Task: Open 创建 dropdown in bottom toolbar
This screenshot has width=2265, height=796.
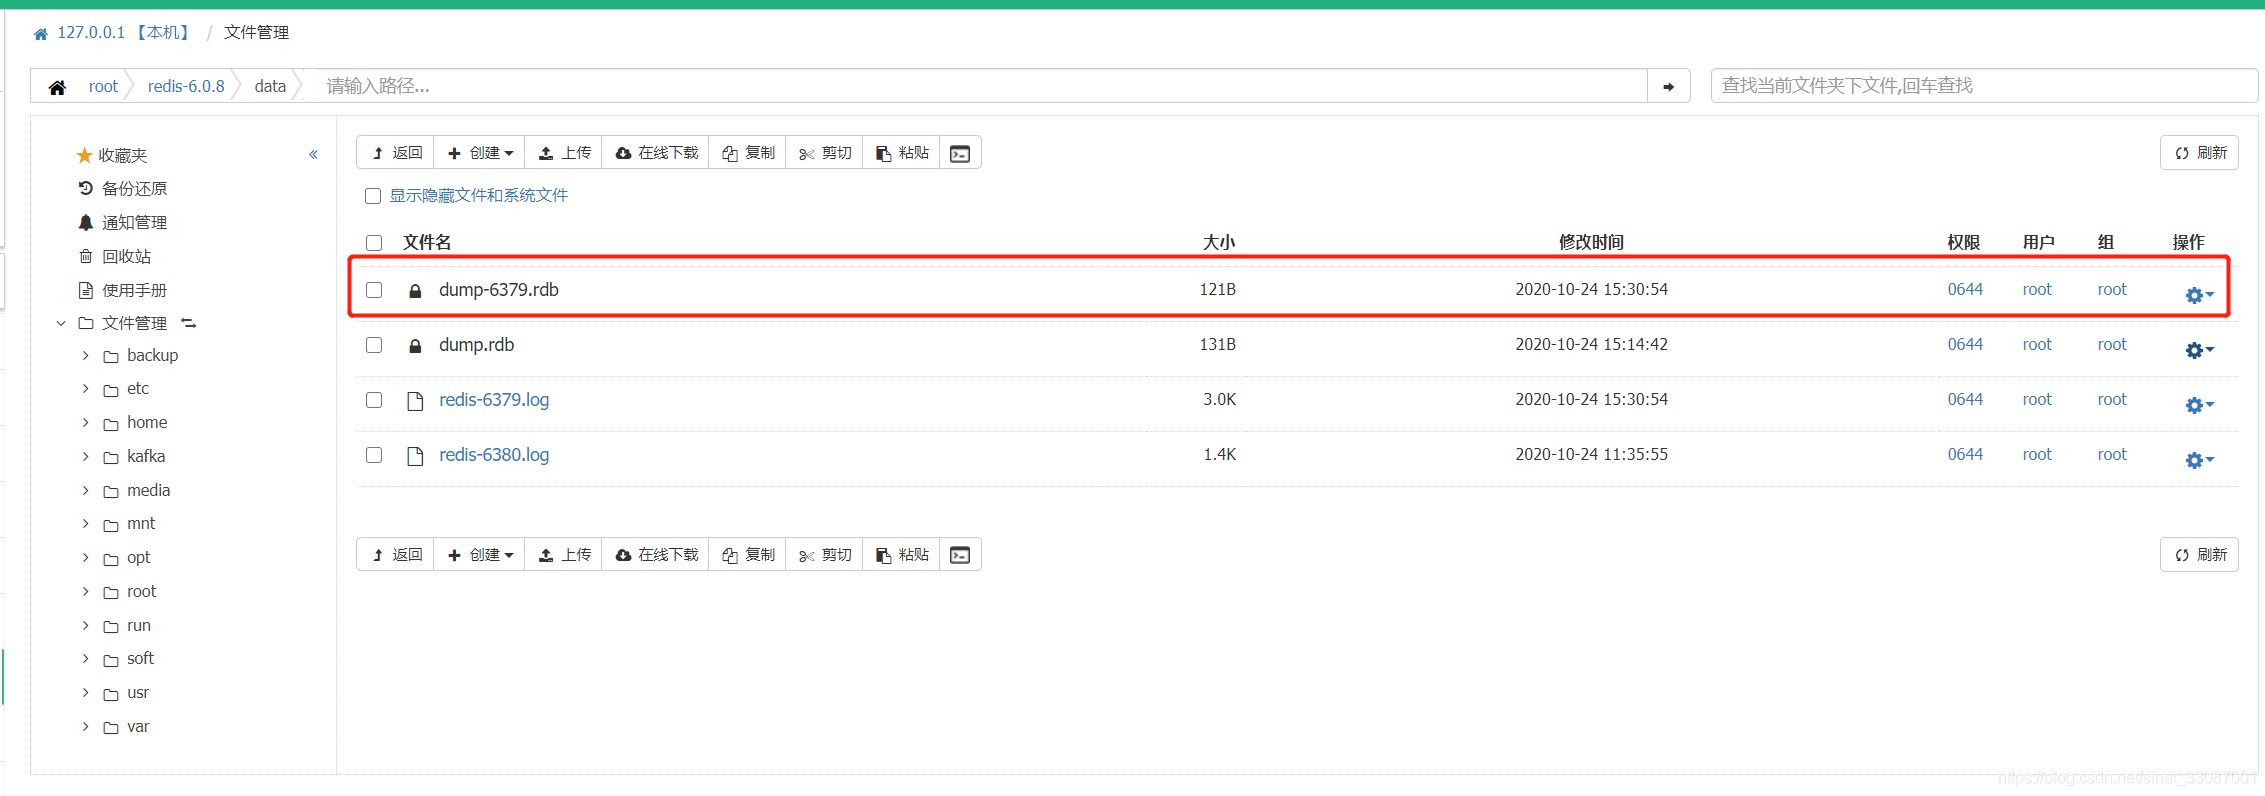Action: pyautogui.click(x=480, y=555)
